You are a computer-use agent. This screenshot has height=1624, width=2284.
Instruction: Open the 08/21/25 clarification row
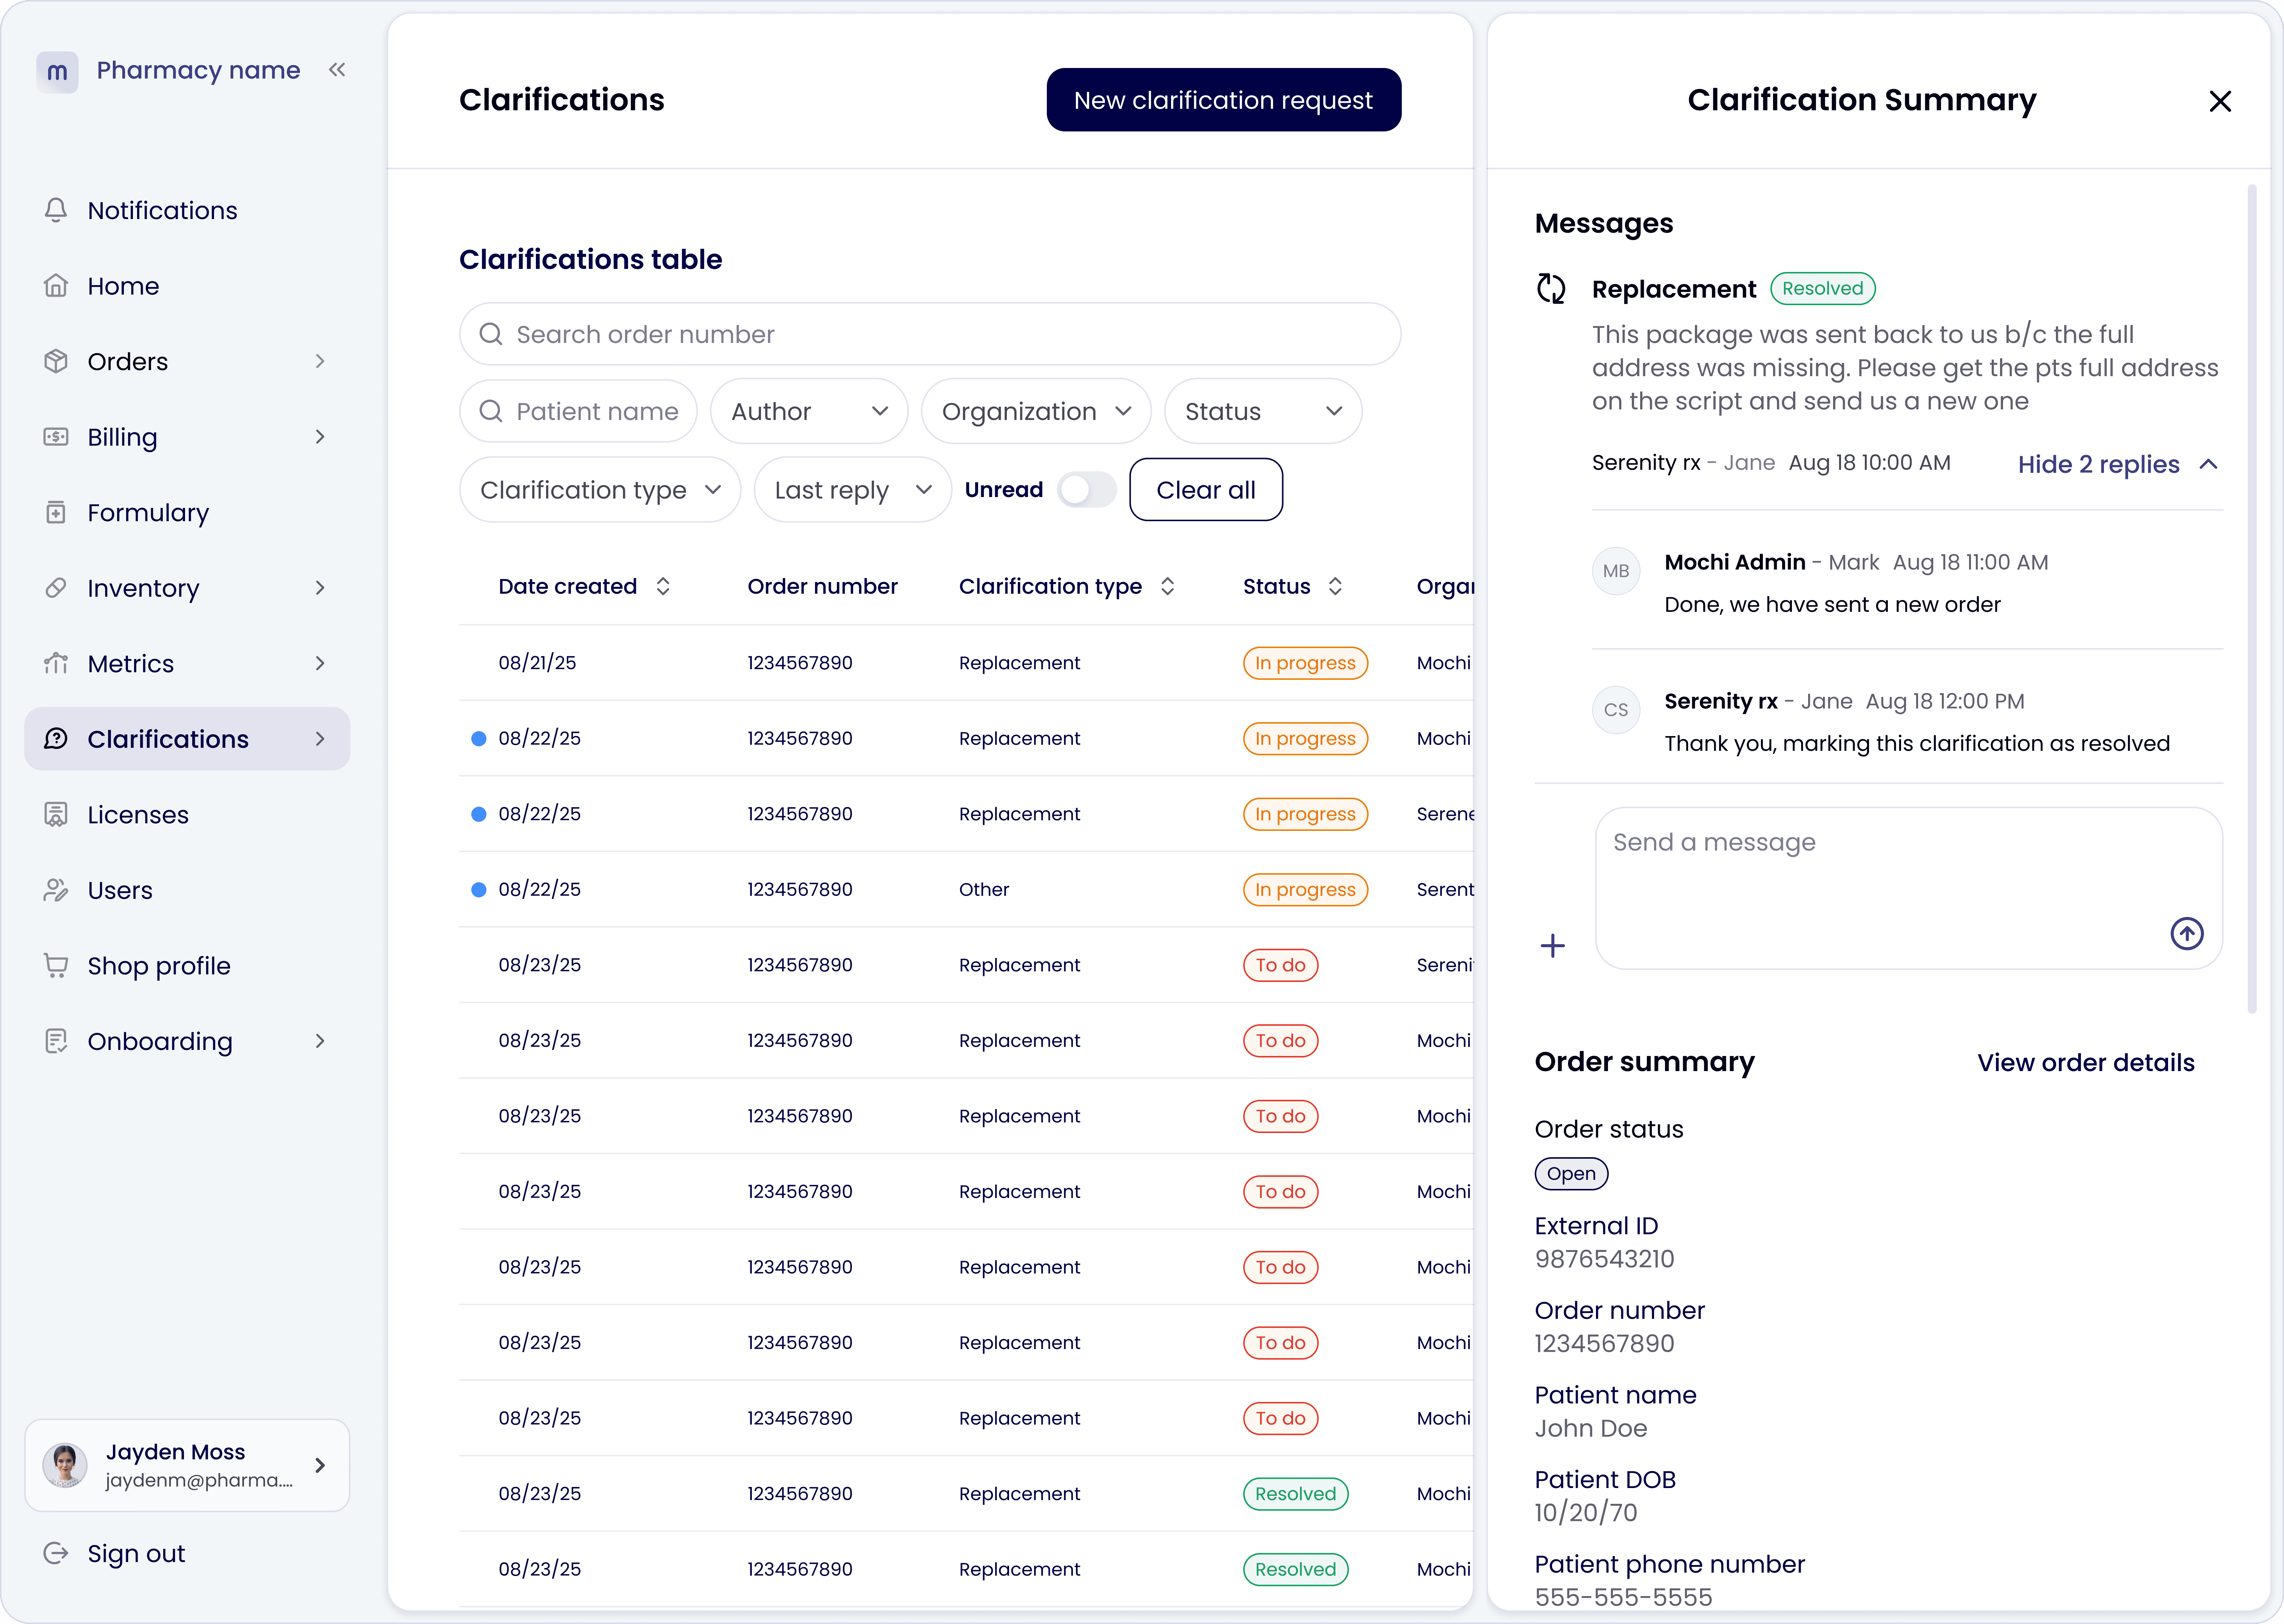pos(966,663)
